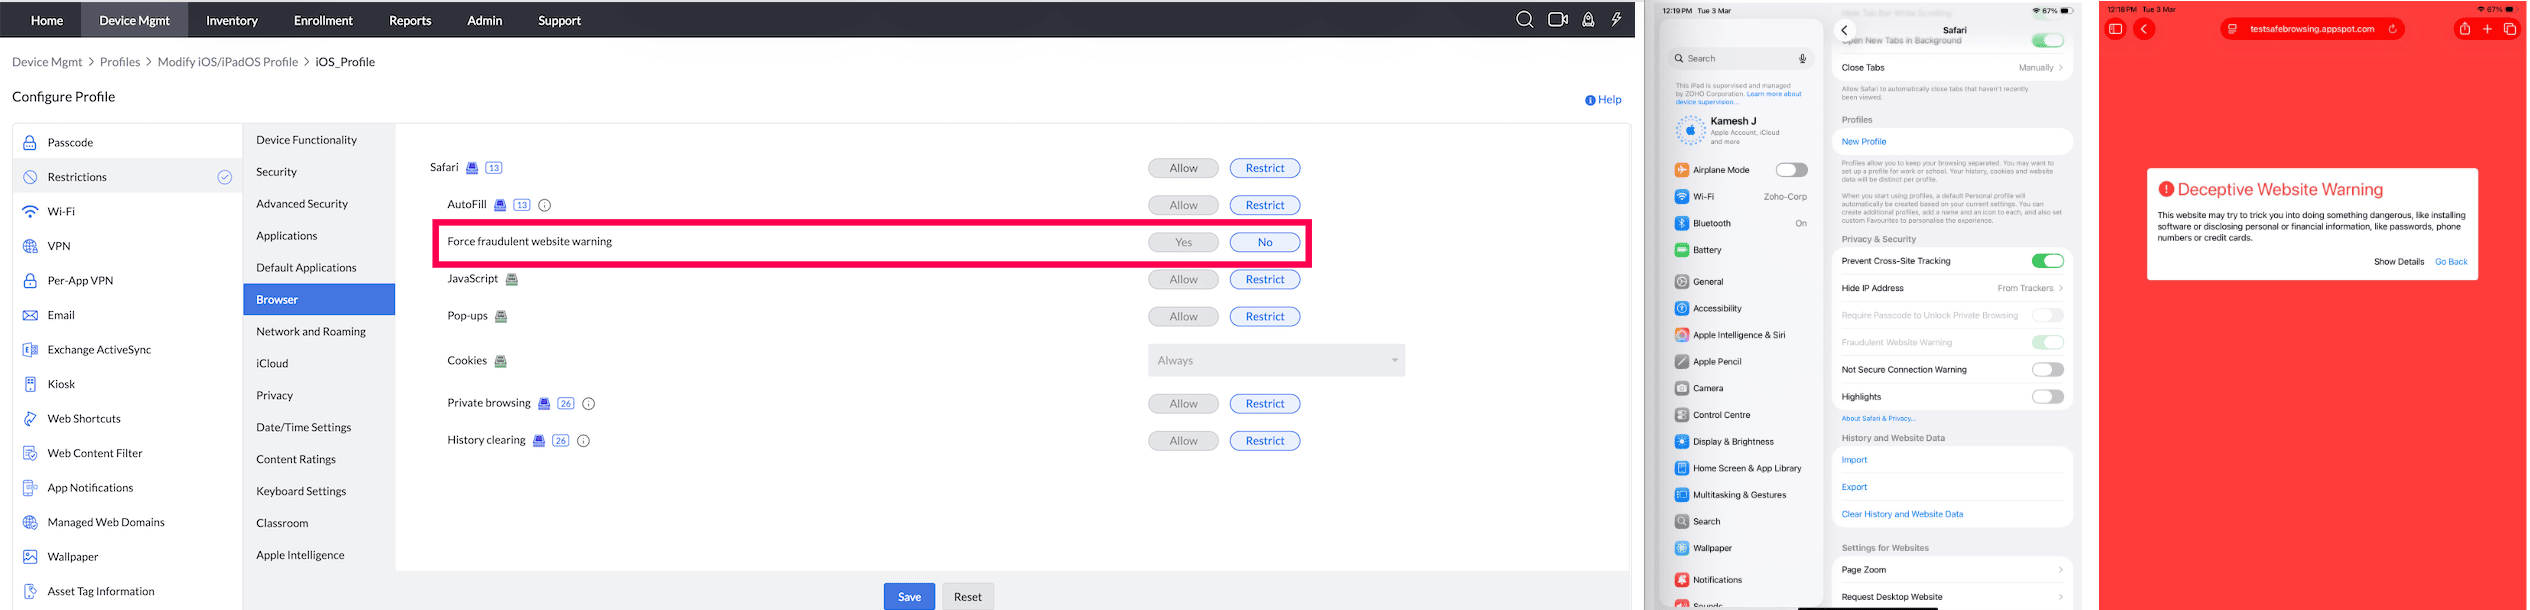Toggle Not Secure Connection Warning switch
The image size is (2530, 610).
point(2047,370)
